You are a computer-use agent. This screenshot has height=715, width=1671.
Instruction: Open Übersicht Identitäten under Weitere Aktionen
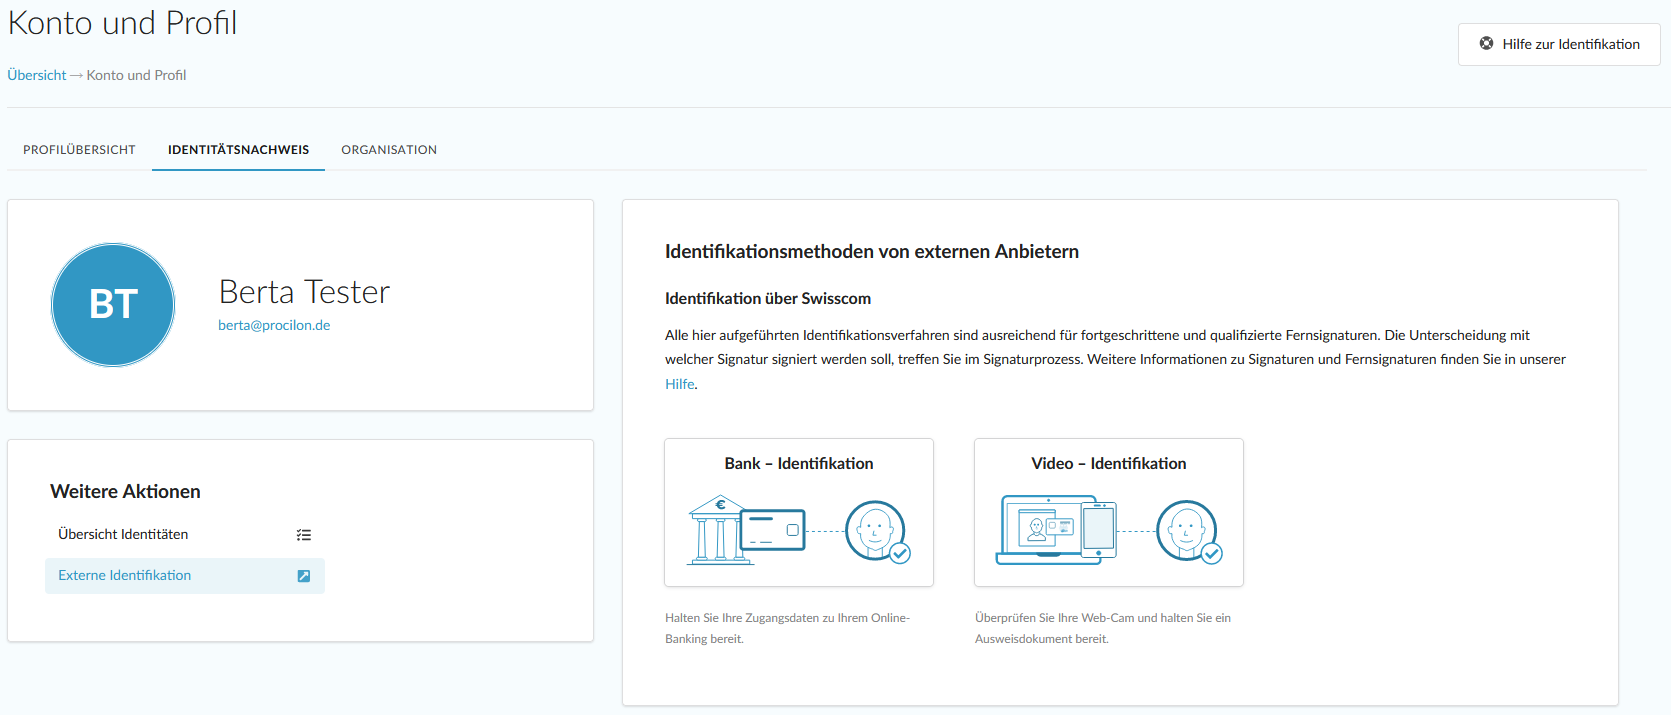(123, 534)
